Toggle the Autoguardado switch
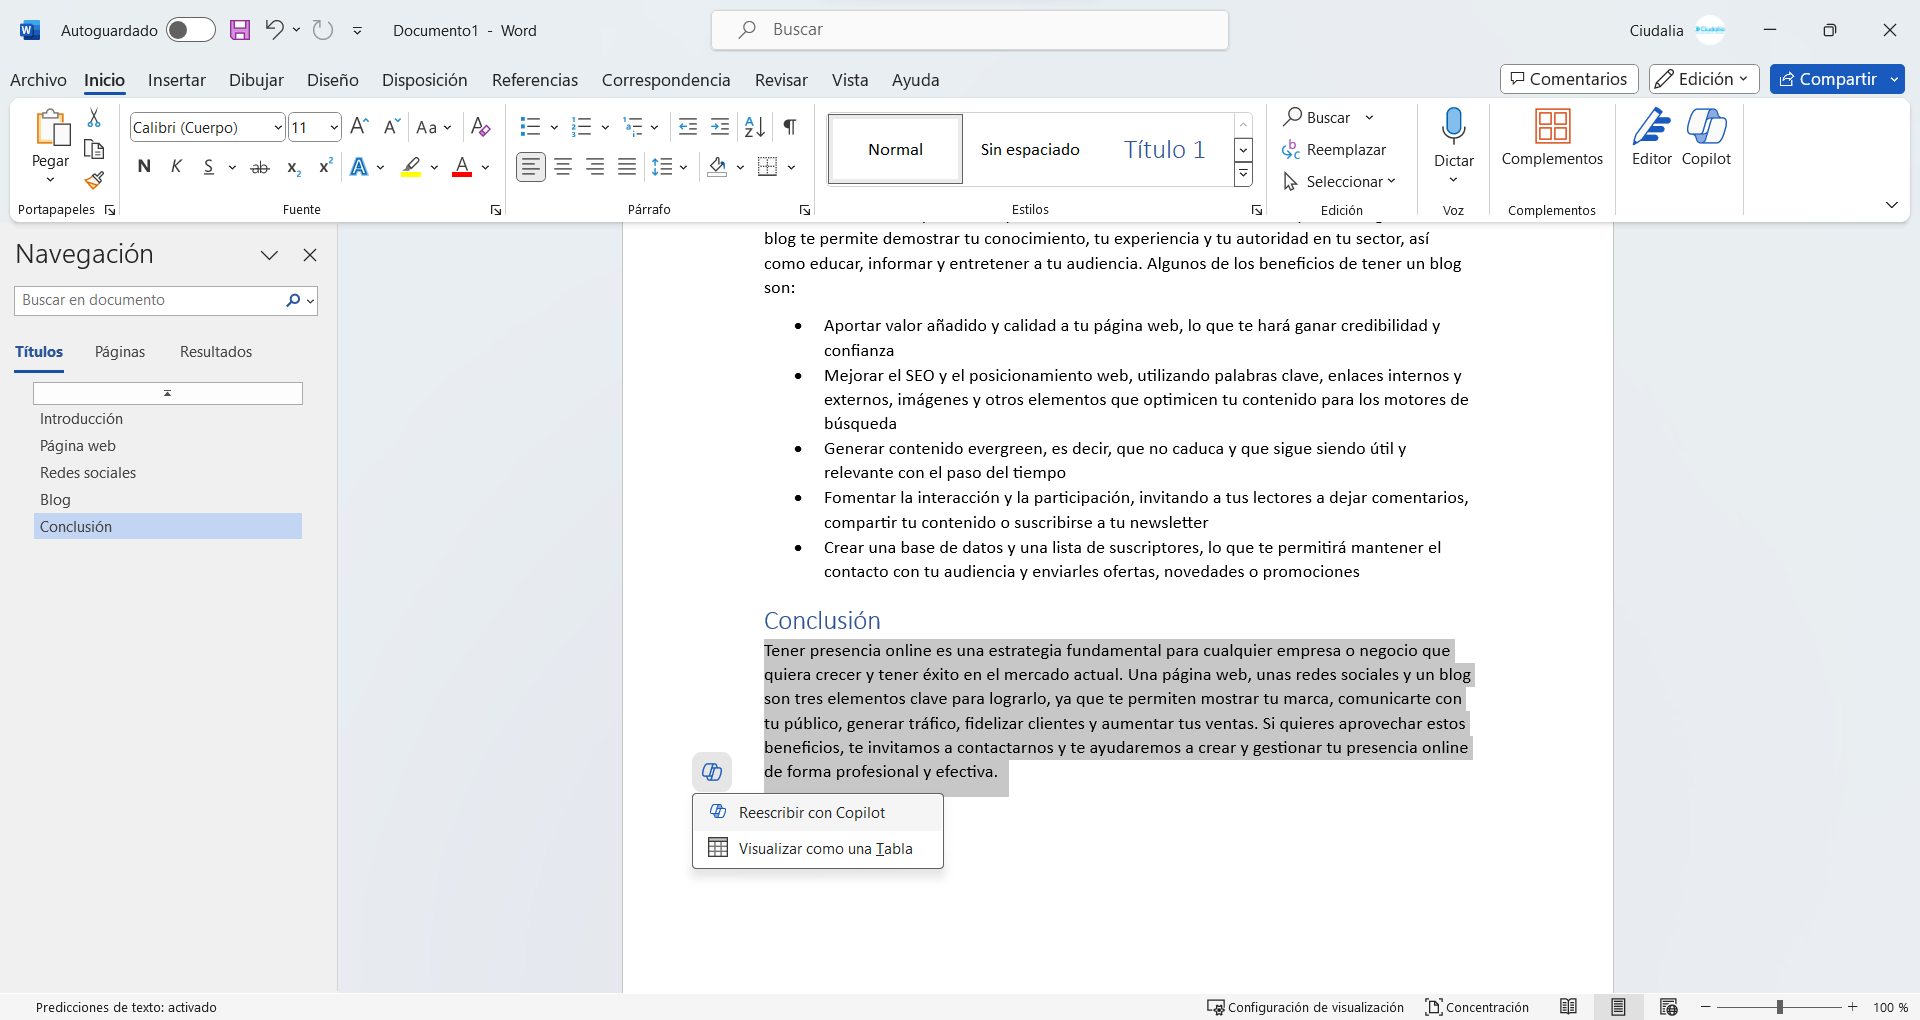 pos(190,30)
